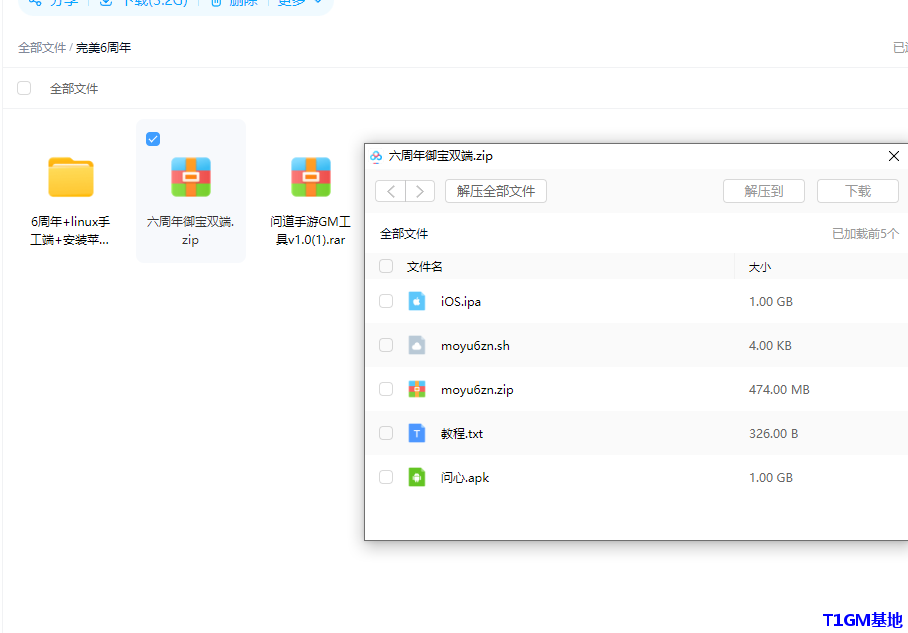Go forward with the right arrow in zip preview
Viewport: 908px width, 633px height.
coord(420,191)
